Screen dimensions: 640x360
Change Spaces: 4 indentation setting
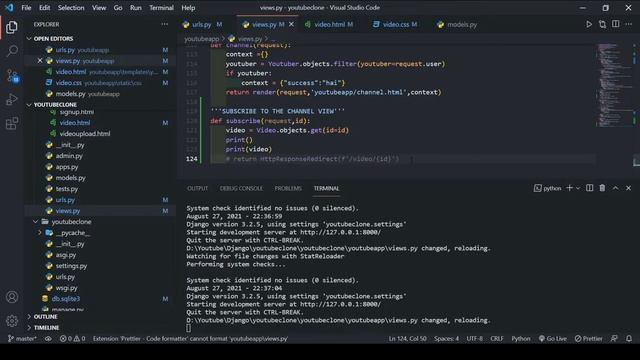[x=447, y=338]
